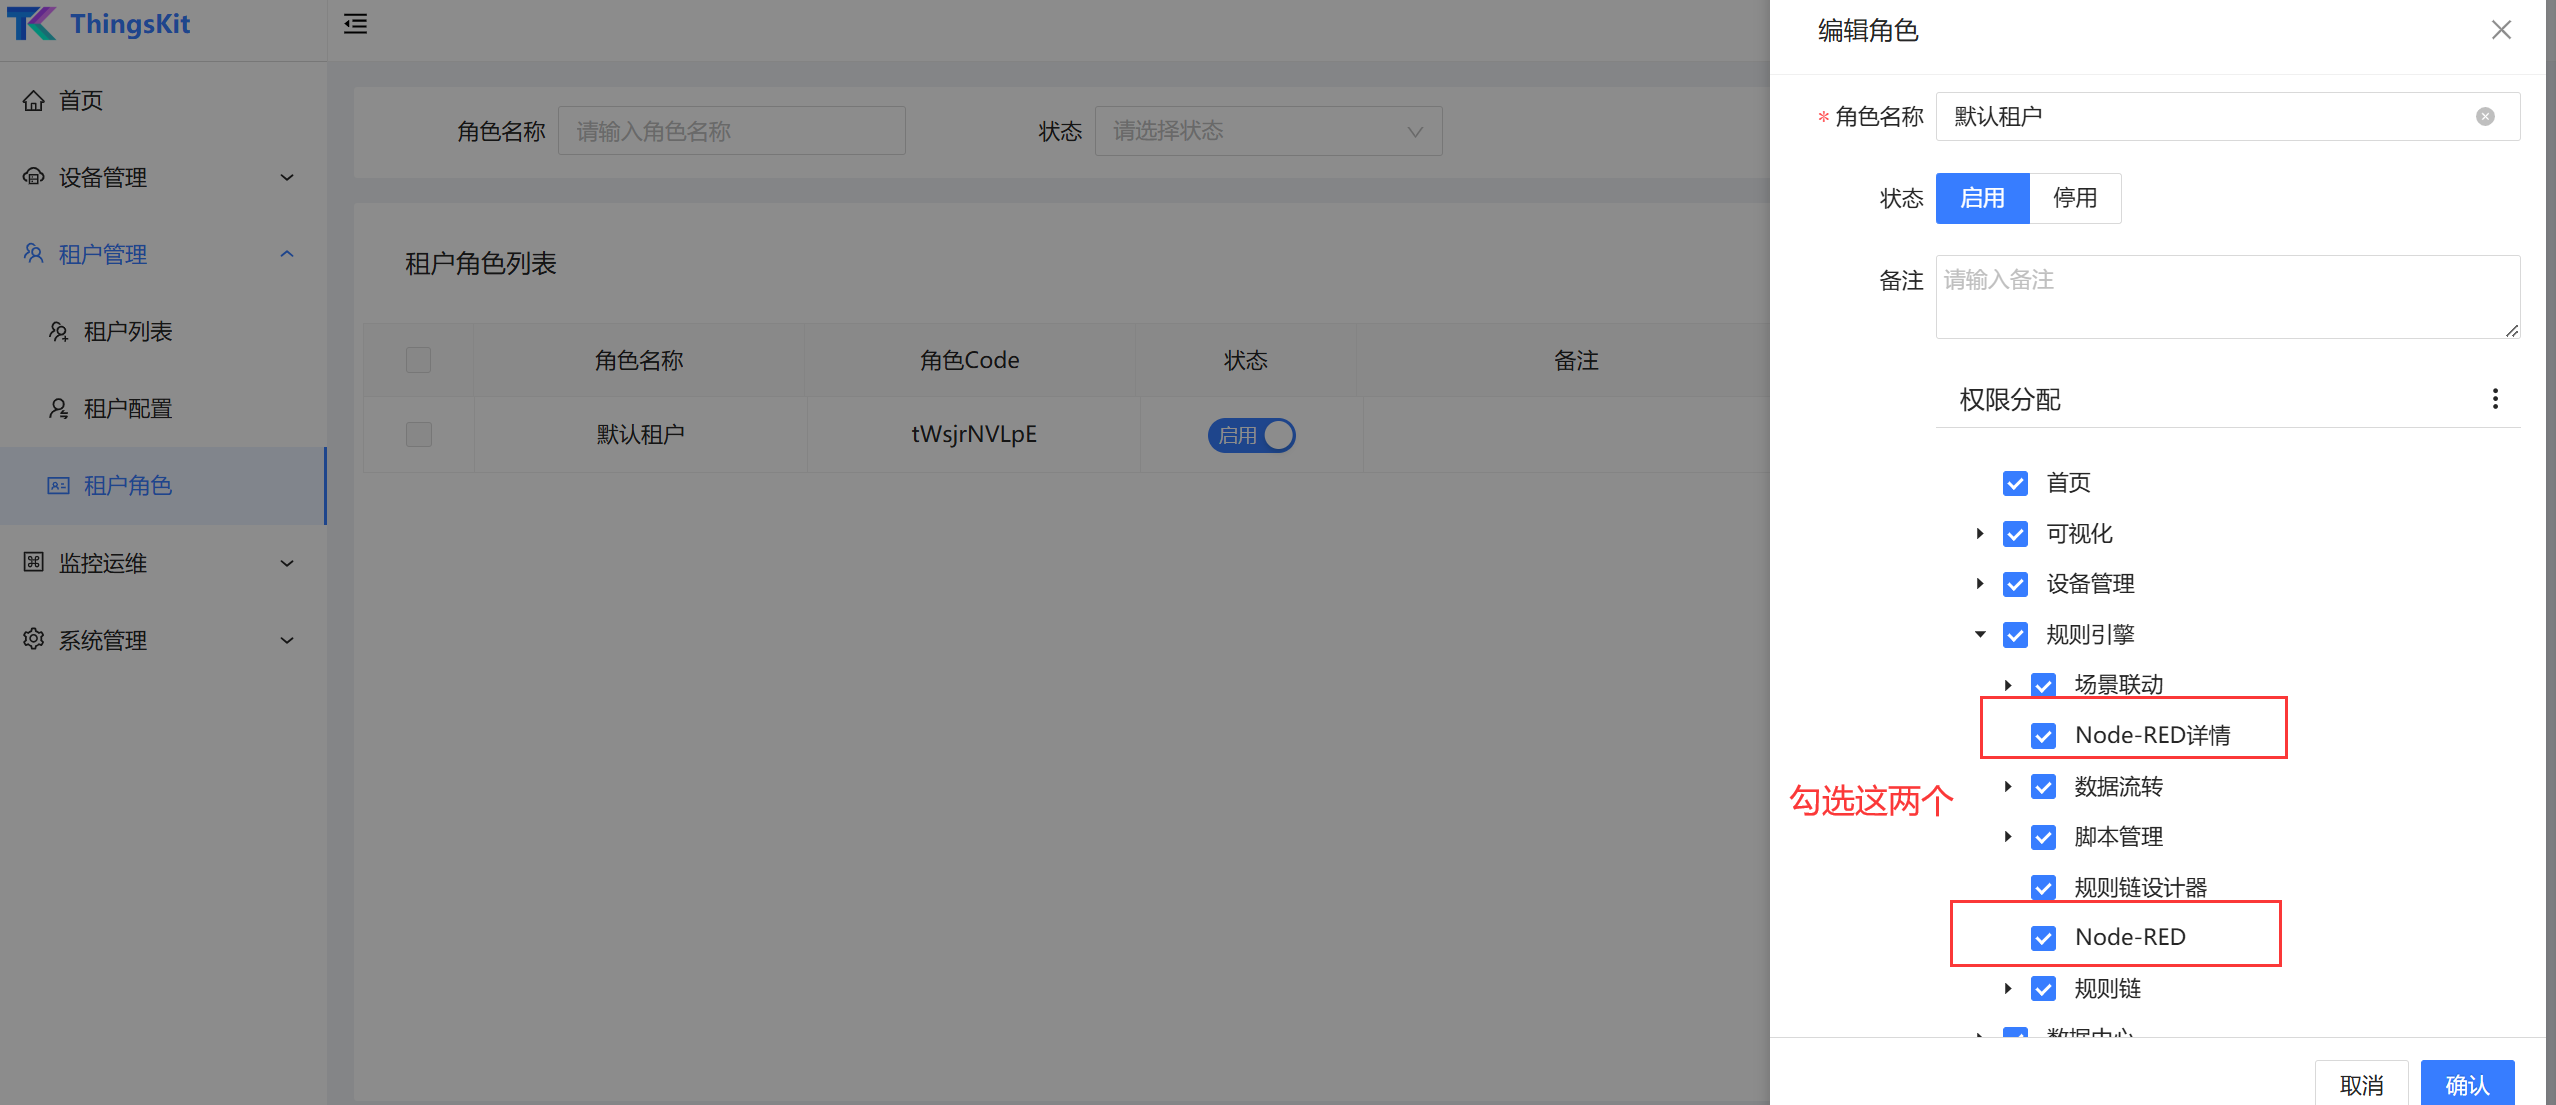This screenshot has width=2556, height=1105.
Task: Click the 取消 button
Action: pyautogui.click(x=2361, y=1084)
